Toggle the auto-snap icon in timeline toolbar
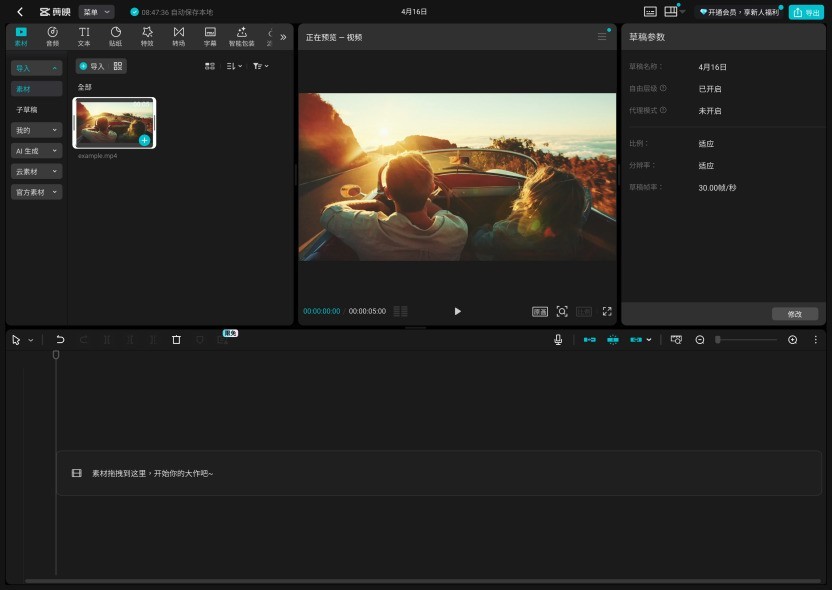The width and height of the screenshot is (832, 590). click(613, 340)
